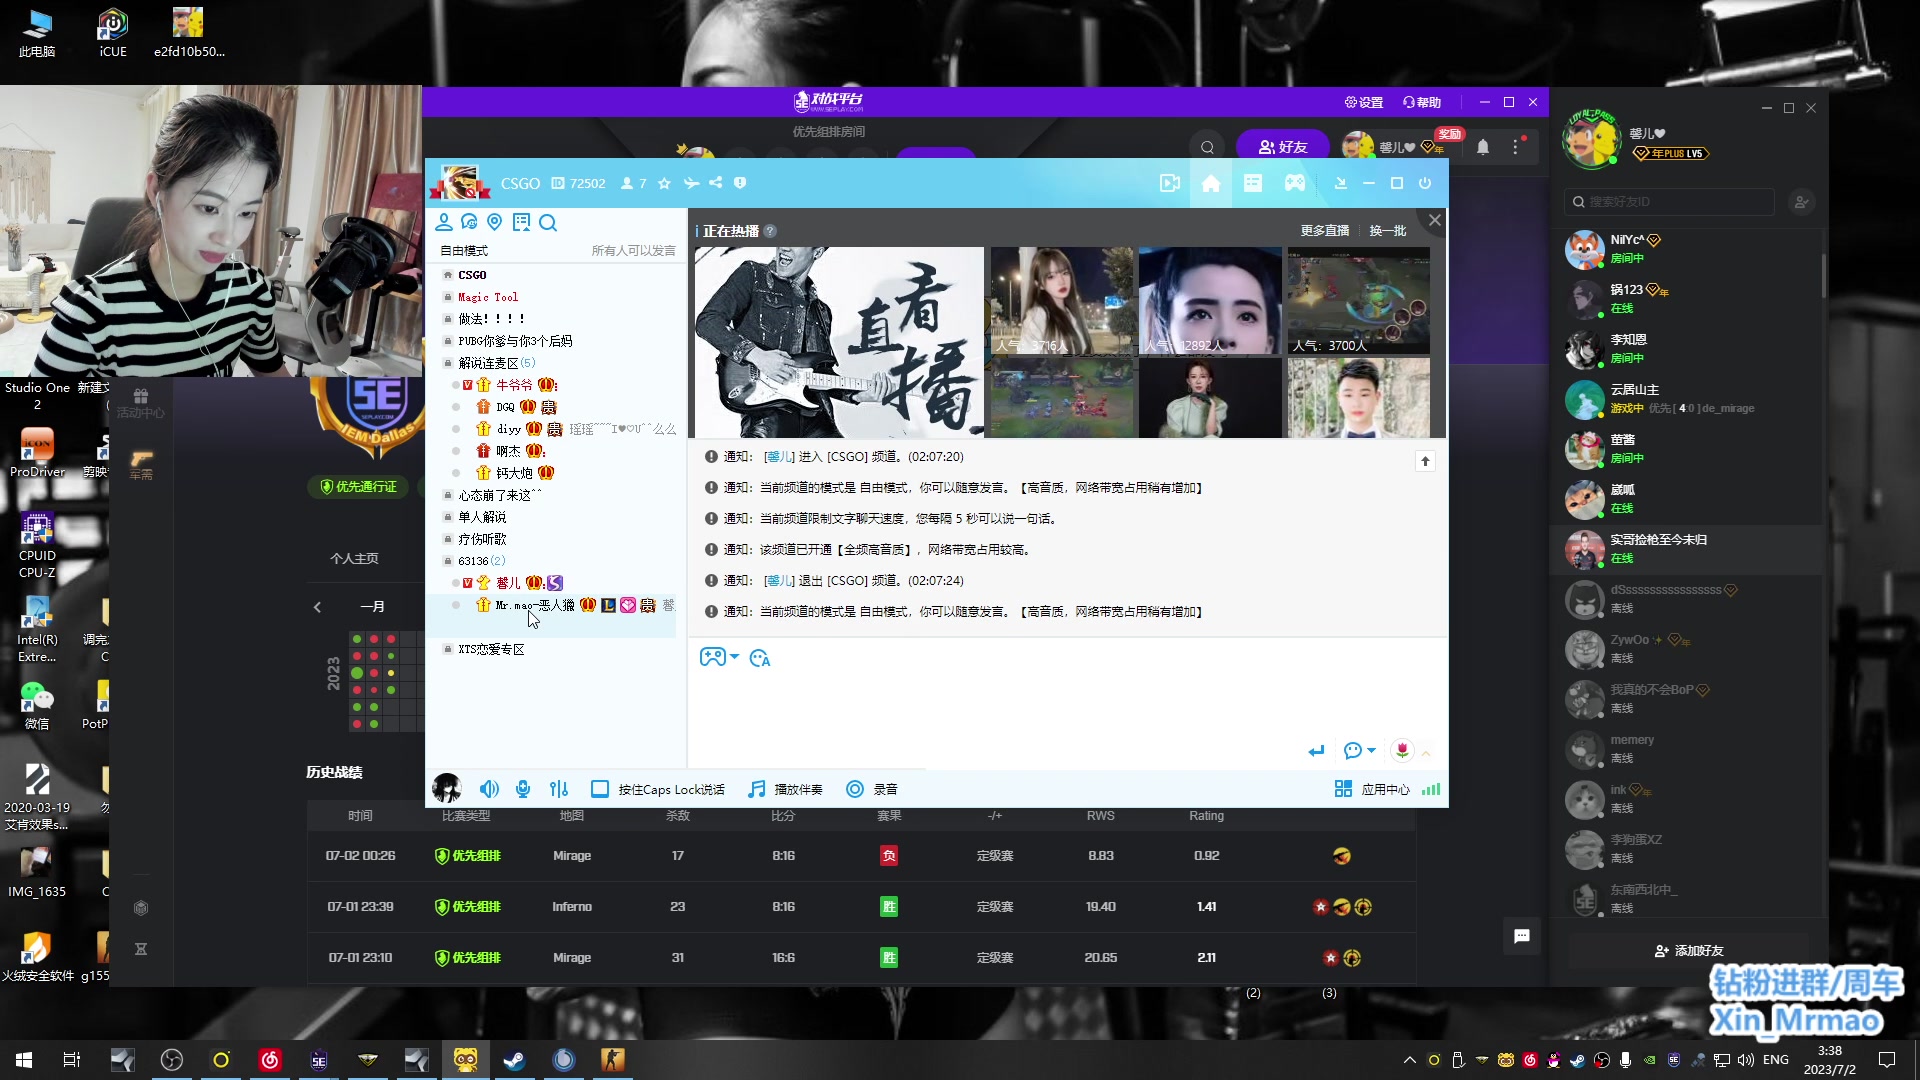Click 换一批 to refresh streams
Viewport: 1920px width, 1080px height.
click(x=1387, y=231)
